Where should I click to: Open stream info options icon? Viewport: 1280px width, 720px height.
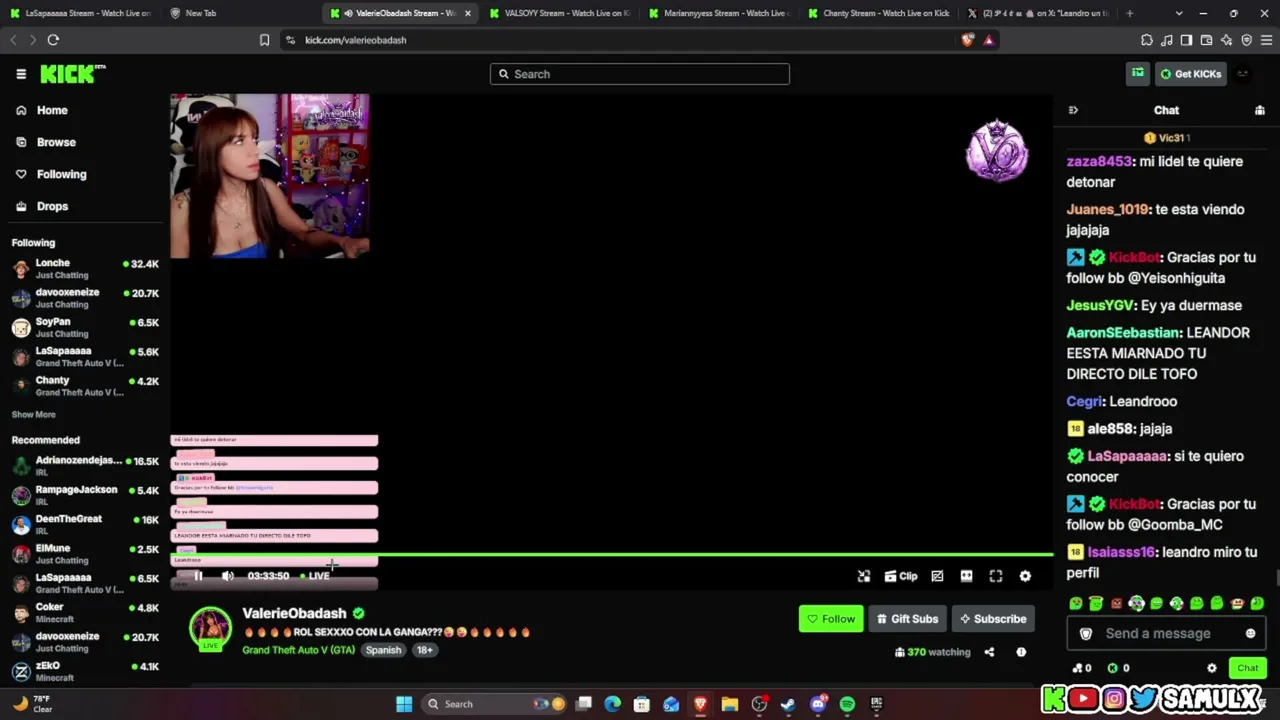click(1021, 652)
